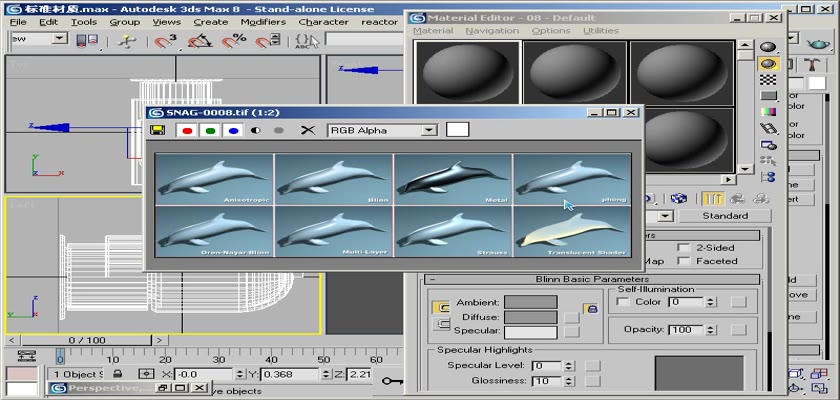Open the Utilities menu in Material Editor
The height and width of the screenshot is (400, 840).
pyautogui.click(x=601, y=31)
